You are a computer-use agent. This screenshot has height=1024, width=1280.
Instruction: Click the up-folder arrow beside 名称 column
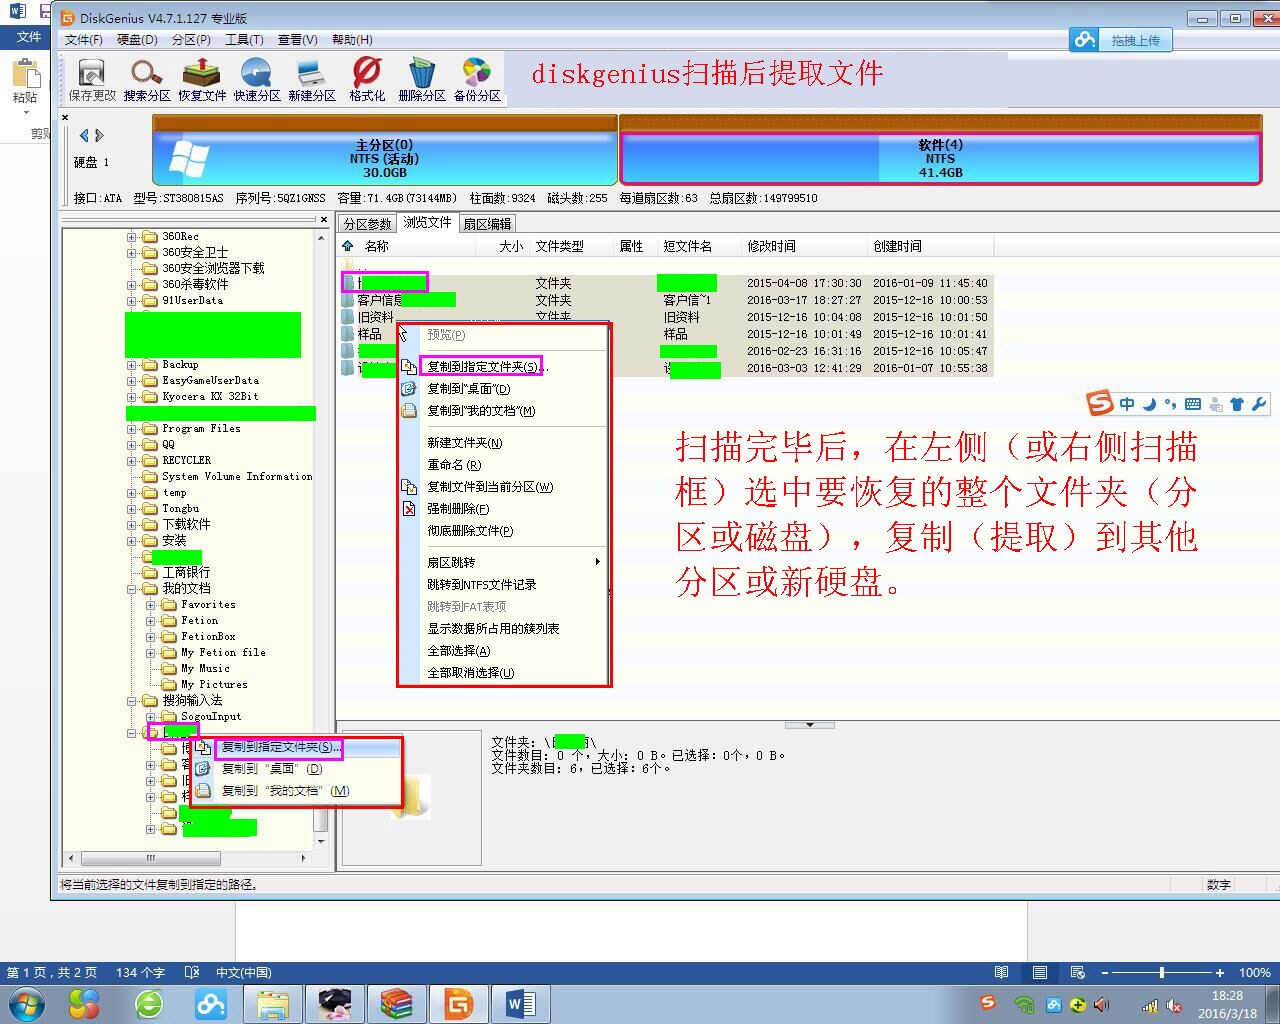(348, 246)
